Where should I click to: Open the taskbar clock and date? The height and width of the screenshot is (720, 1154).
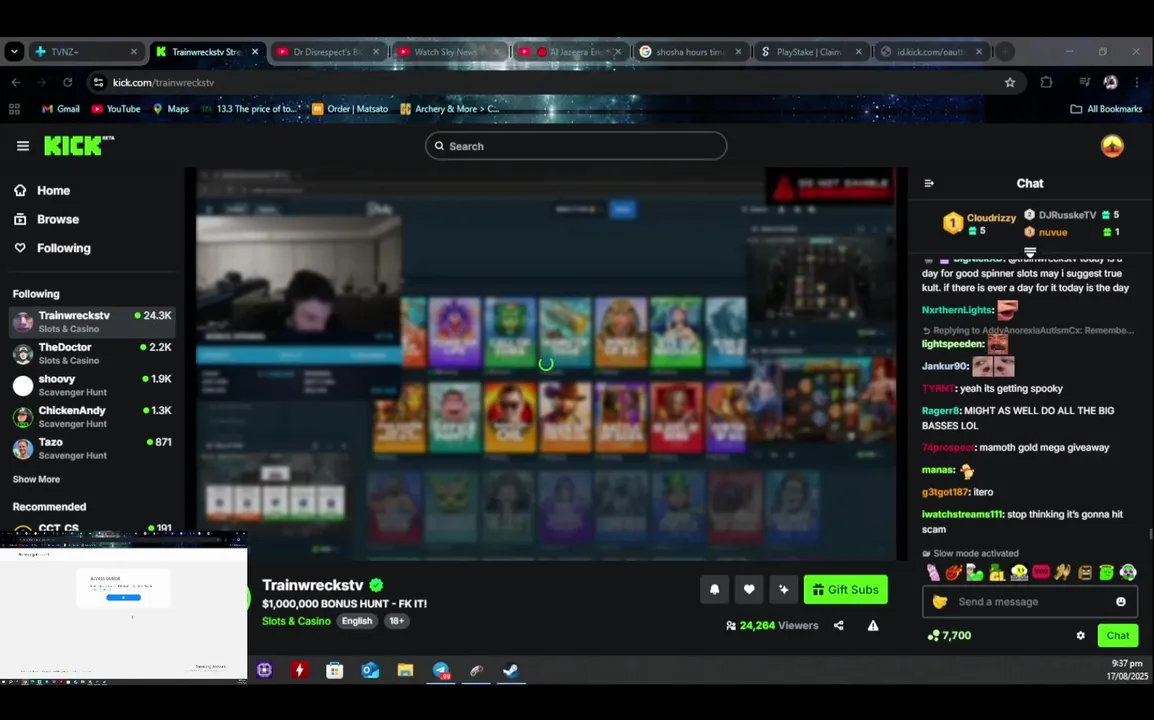pos(1126,670)
